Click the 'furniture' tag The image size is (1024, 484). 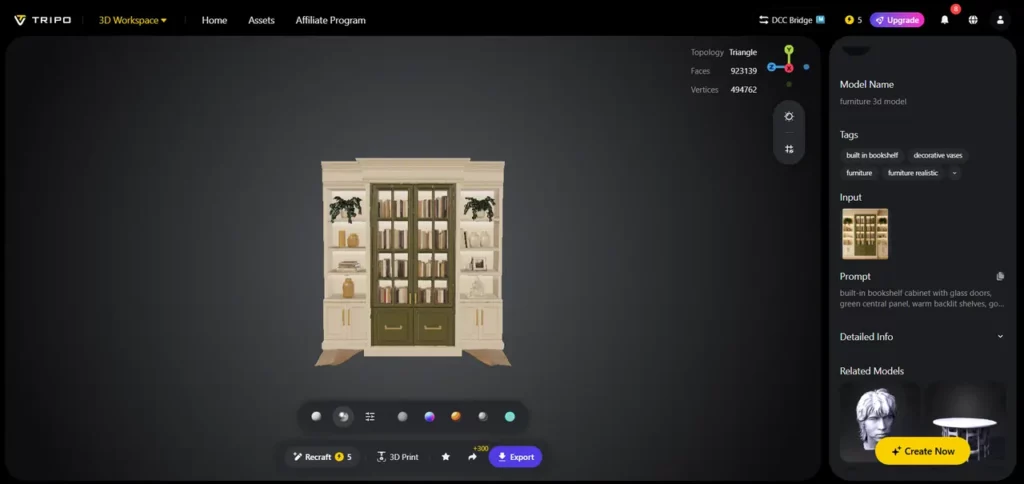(x=859, y=173)
